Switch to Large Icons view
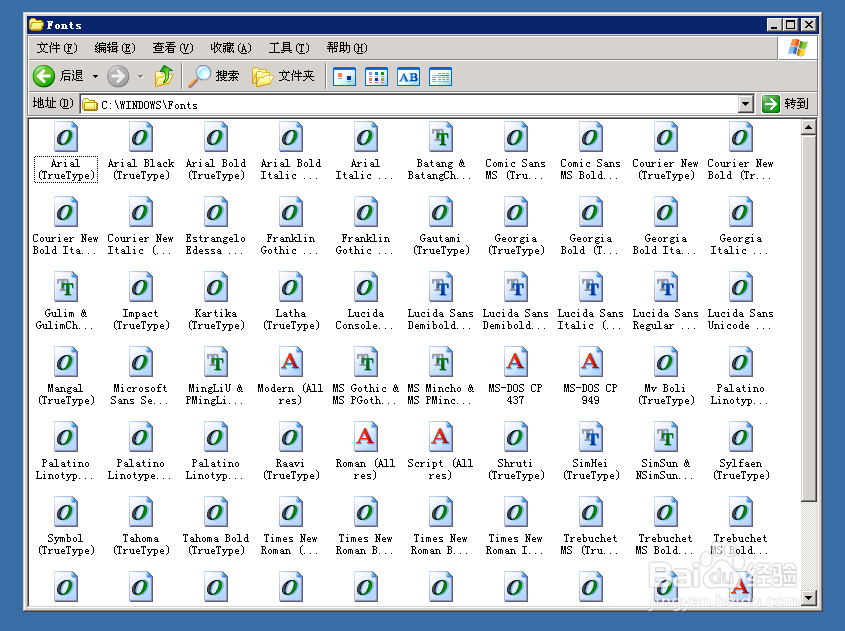Viewport: 845px width, 631px height. (344, 77)
